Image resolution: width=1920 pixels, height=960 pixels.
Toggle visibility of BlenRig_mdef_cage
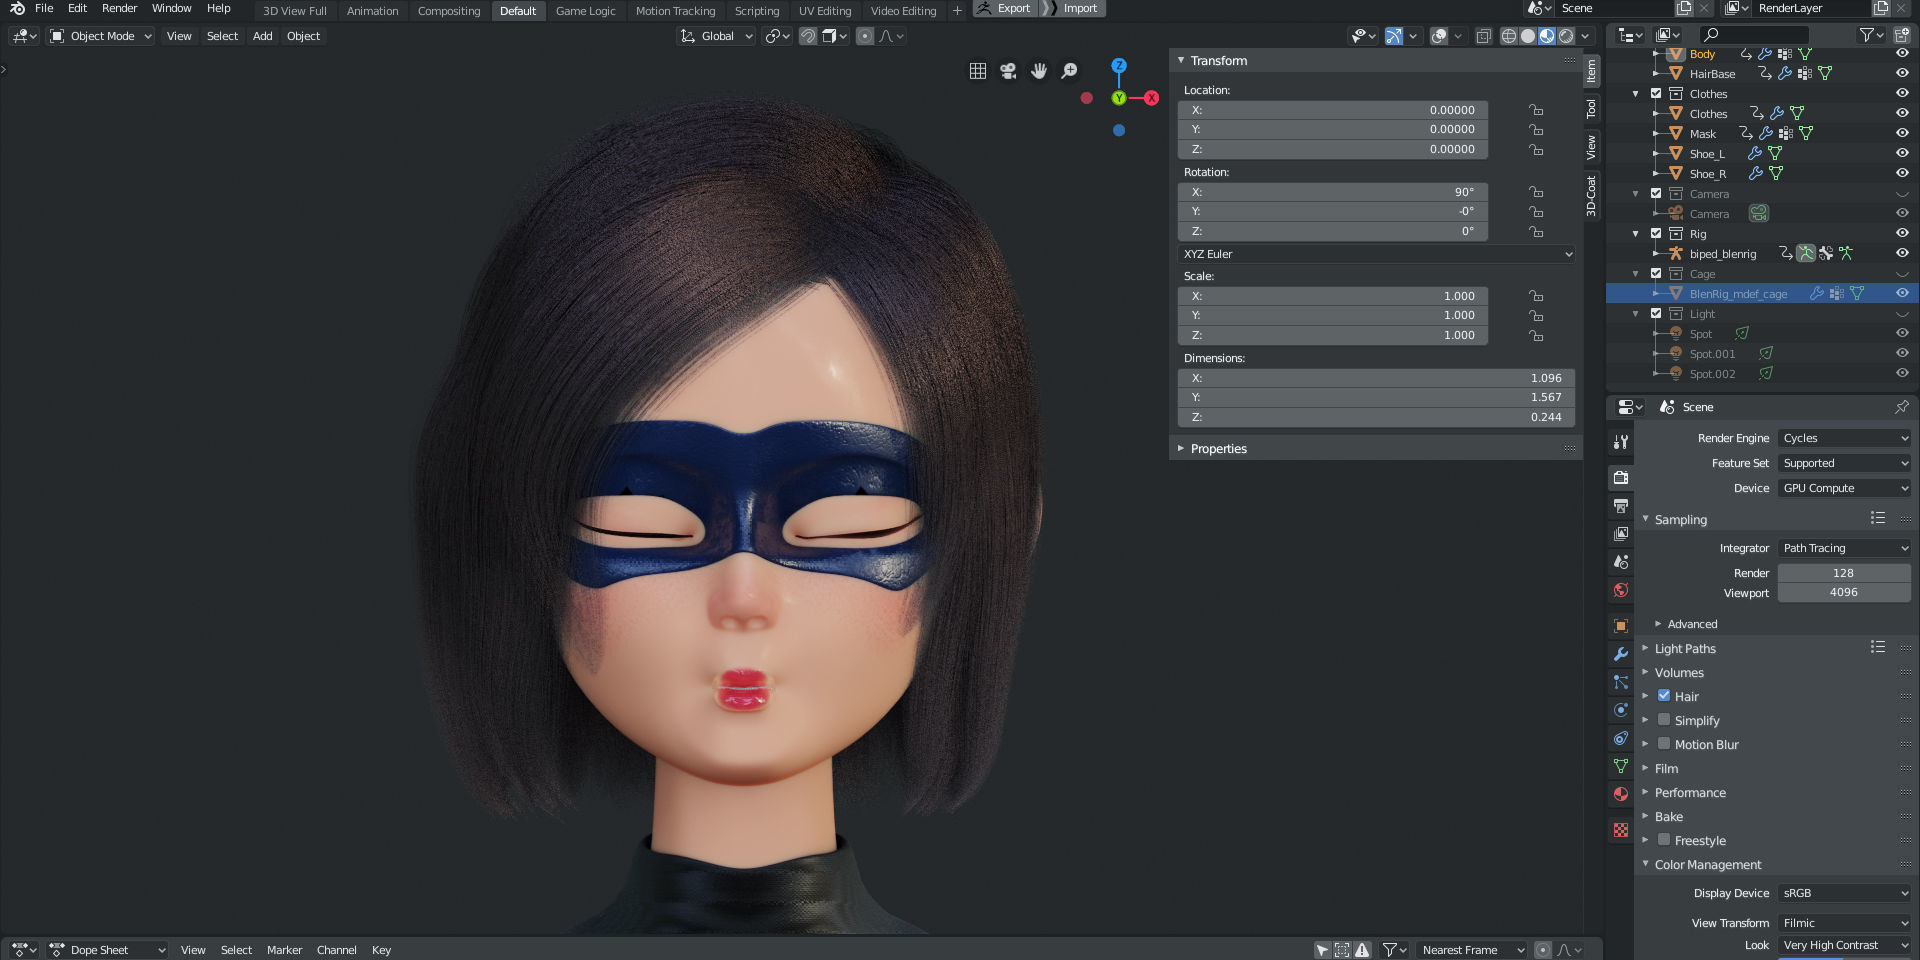1902,293
